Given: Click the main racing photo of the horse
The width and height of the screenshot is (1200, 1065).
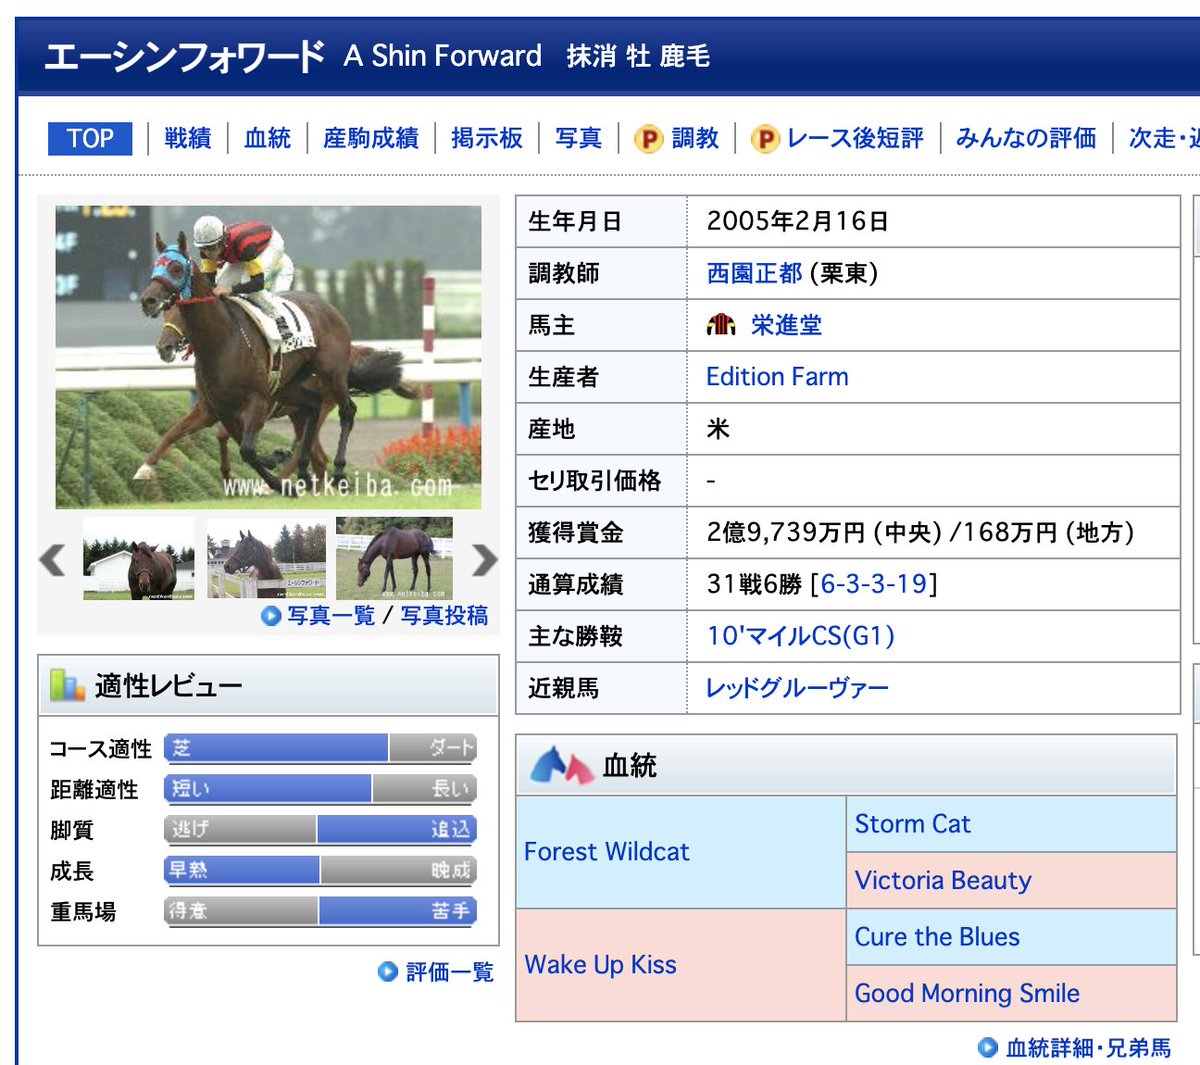Looking at the screenshot, I should 268,357.
